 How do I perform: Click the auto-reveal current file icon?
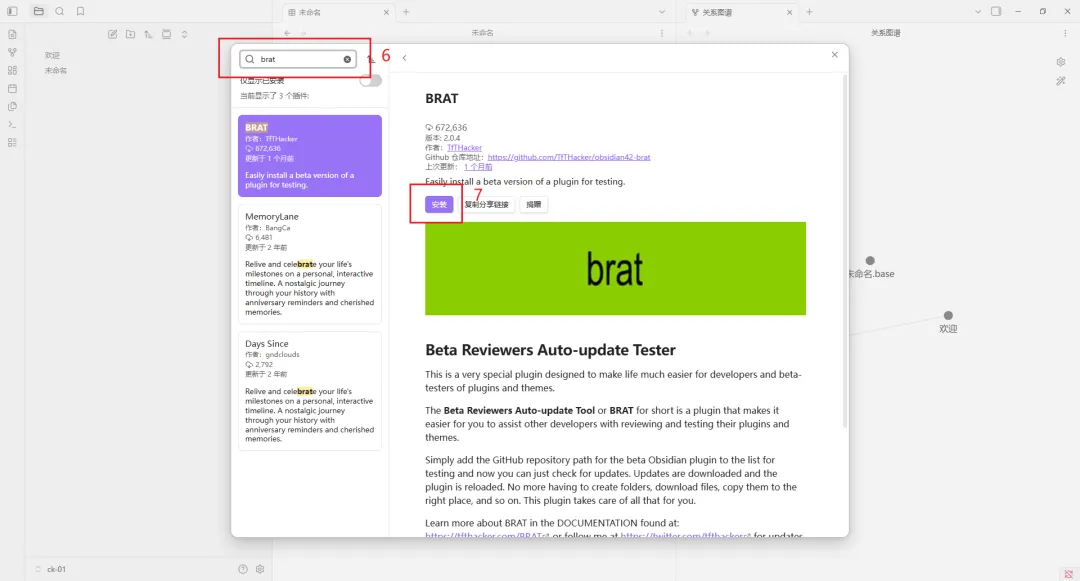click(x=166, y=34)
